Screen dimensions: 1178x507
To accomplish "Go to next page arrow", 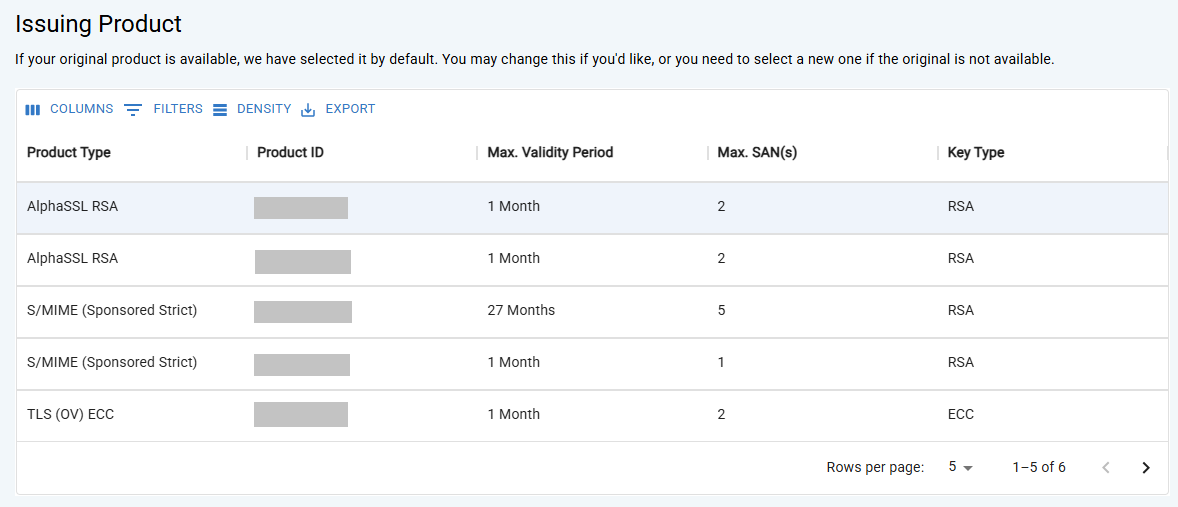I will tap(1146, 467).
